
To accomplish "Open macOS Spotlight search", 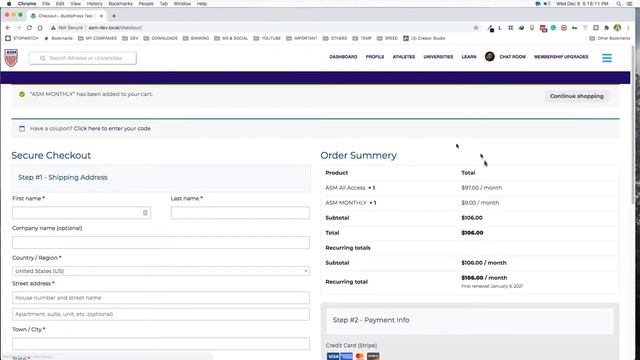I will coord(619,4).
